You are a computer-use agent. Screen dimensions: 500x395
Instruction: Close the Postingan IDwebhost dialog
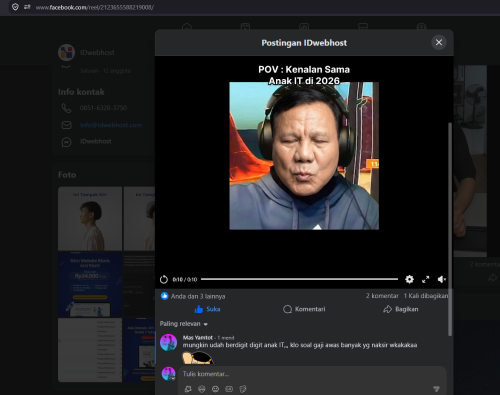(439, 42)
